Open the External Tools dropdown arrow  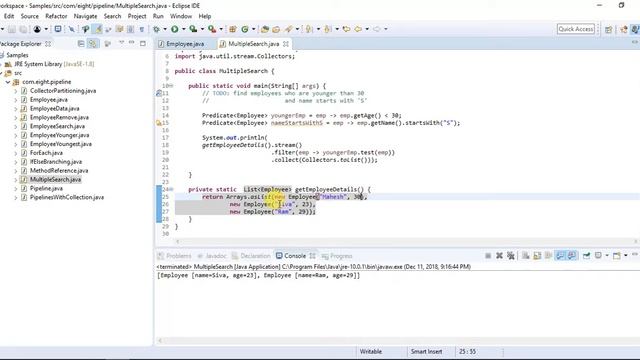[221, 29]
